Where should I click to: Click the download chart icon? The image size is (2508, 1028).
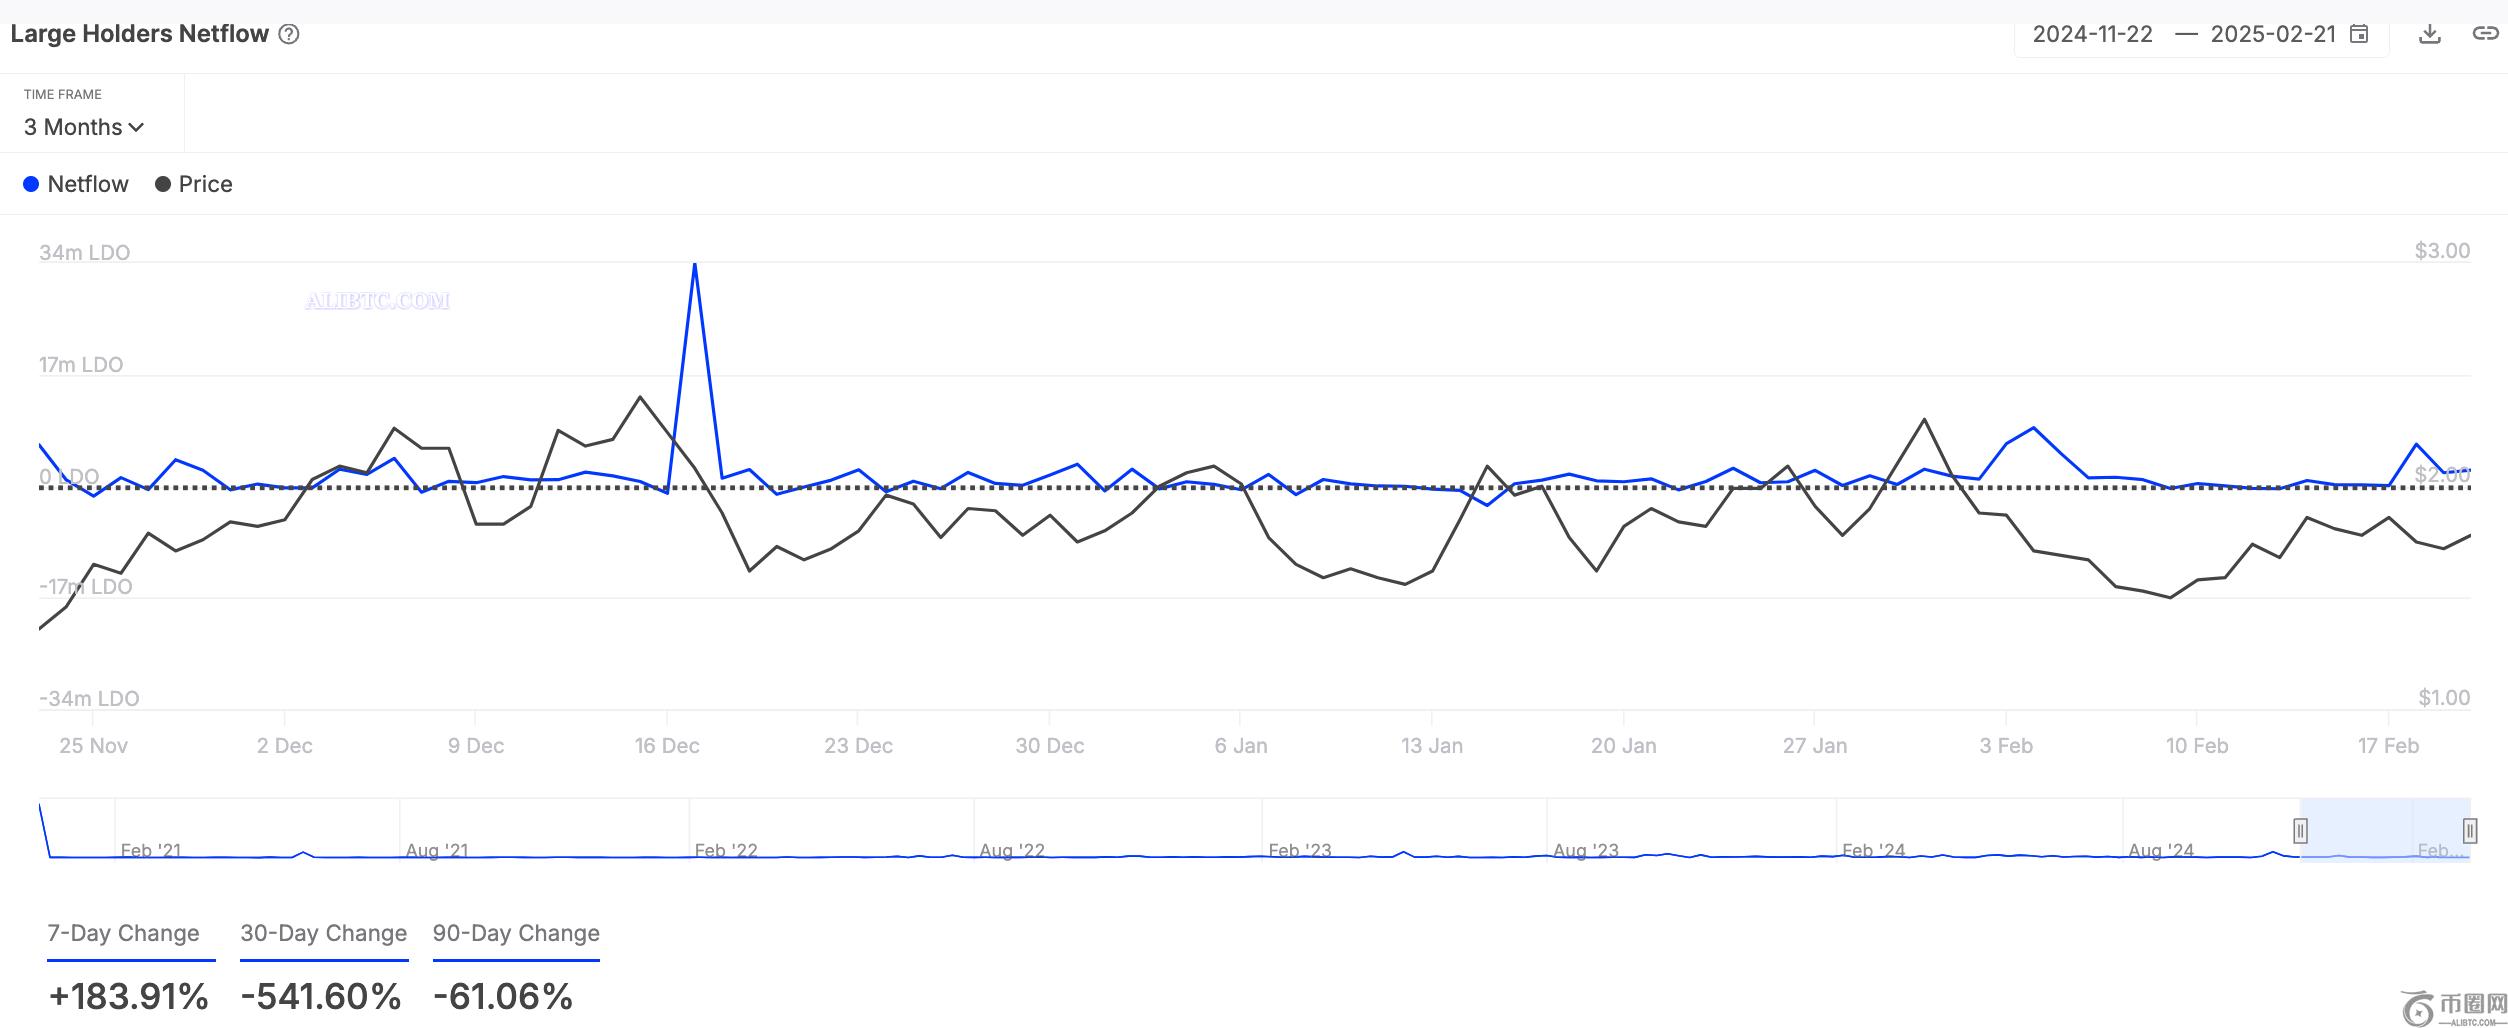coord(2430,34)
